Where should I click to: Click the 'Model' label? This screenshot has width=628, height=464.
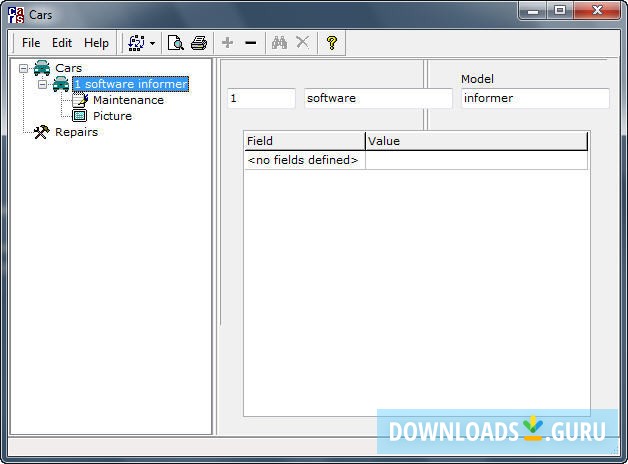pyautogui.click(x=477, y=79)
